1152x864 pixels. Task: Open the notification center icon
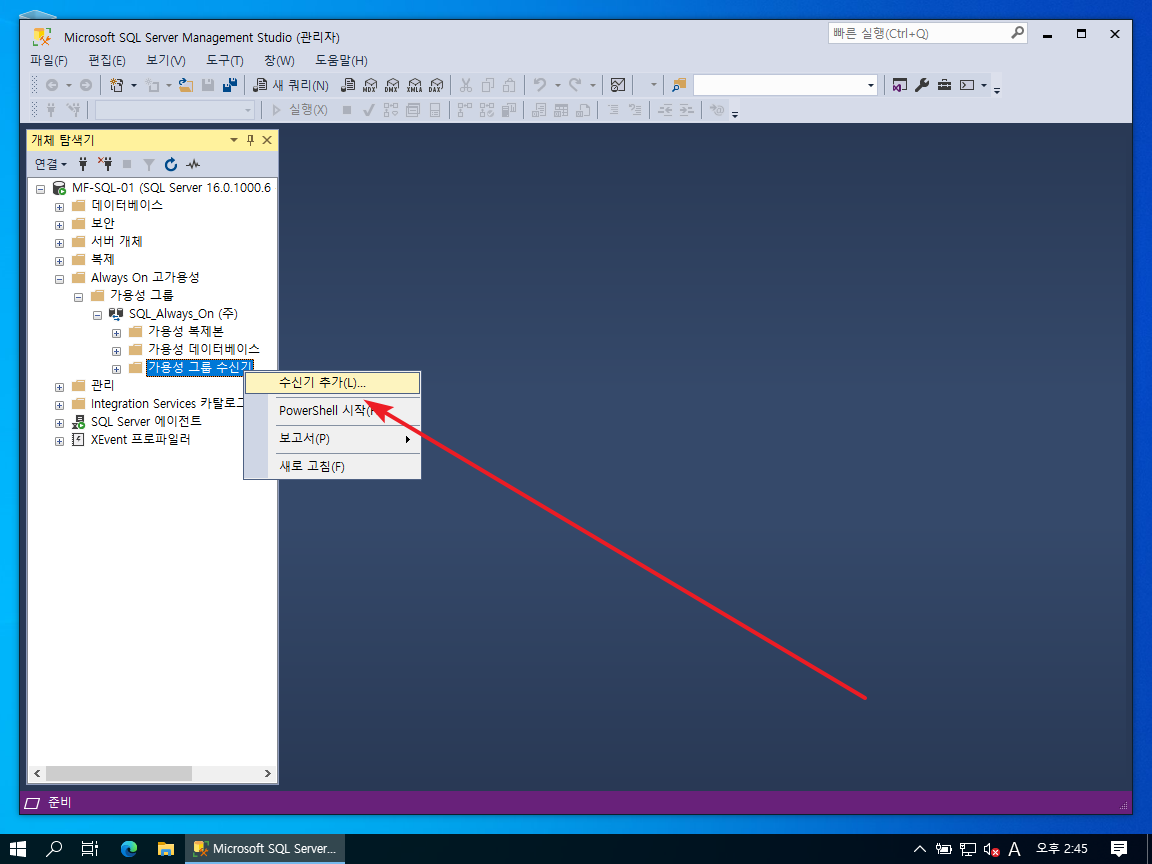coord(1119,849)
